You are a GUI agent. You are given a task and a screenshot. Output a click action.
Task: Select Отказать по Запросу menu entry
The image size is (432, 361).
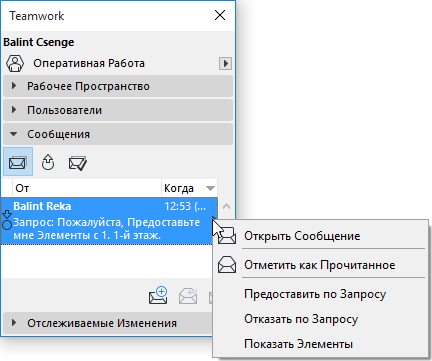click(x=301, y=319)
